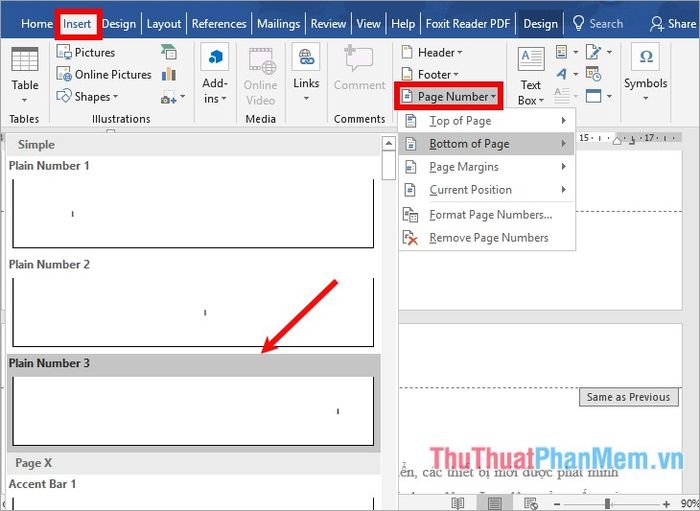700x511 pixels.
Task: Open the Mailings tab
Action: click(x=279, y=24)
